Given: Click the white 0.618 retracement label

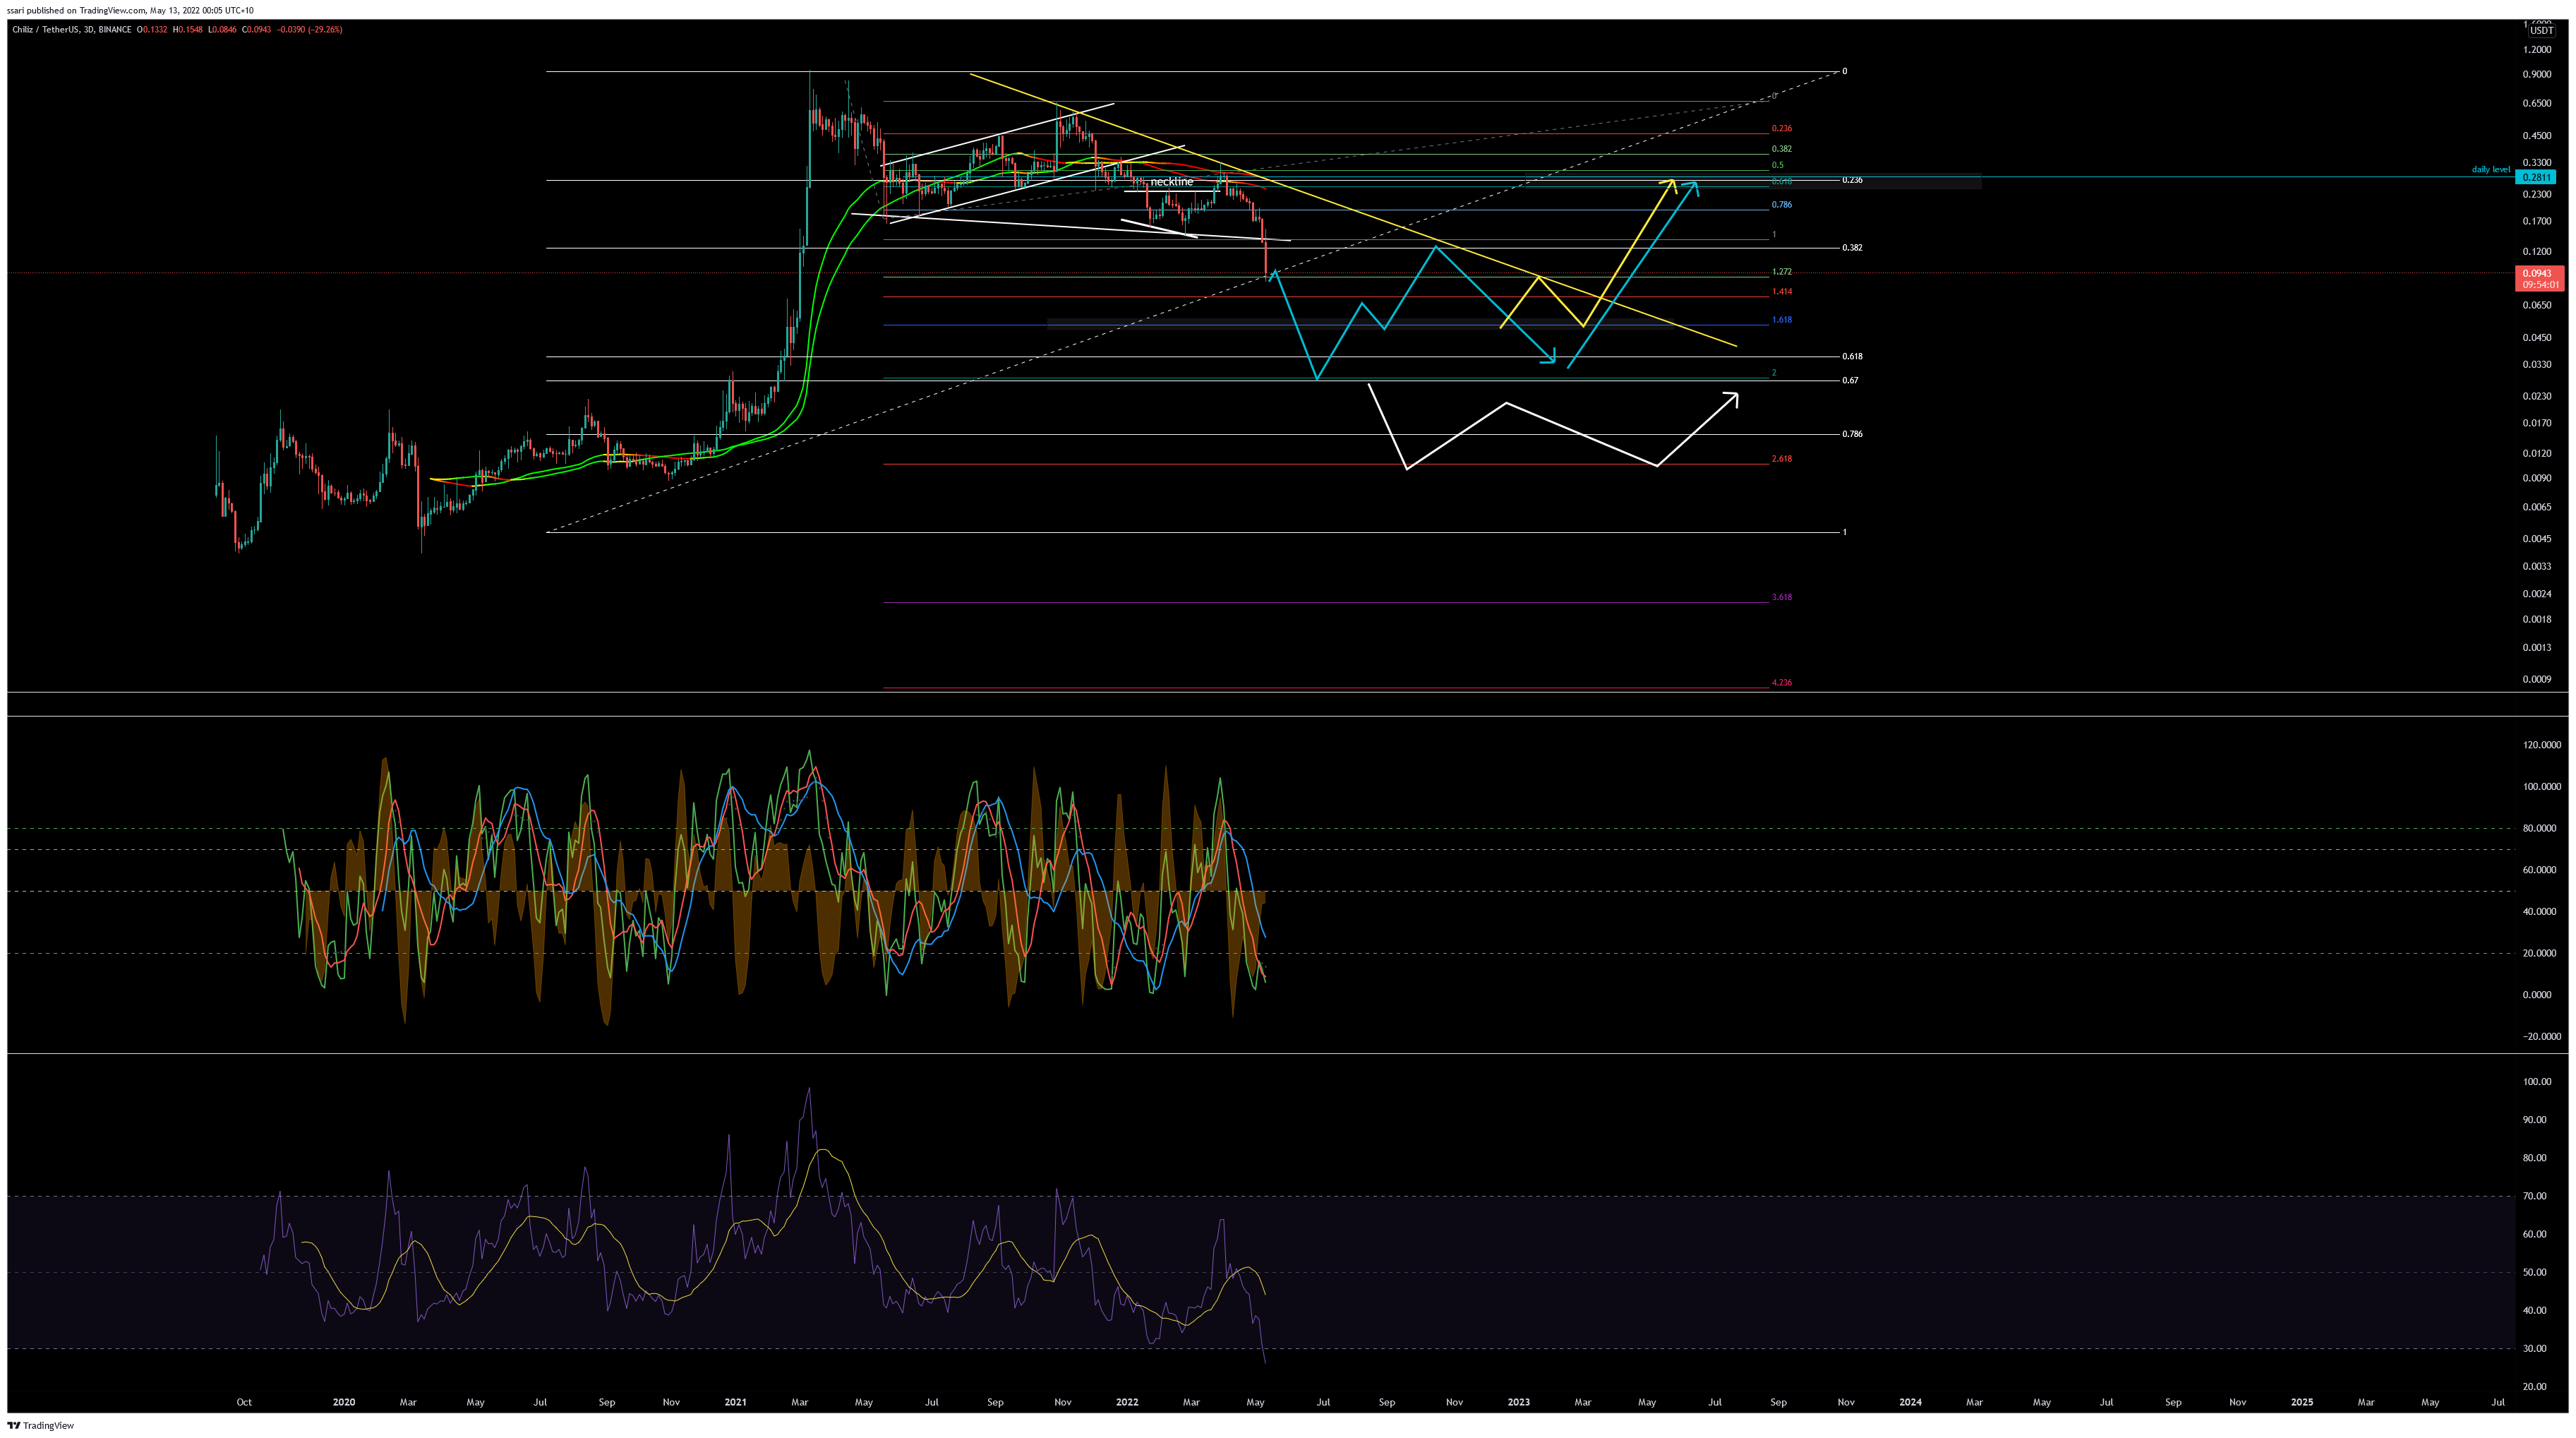Looking at the screenshot, I should (x=1852, y=357).
